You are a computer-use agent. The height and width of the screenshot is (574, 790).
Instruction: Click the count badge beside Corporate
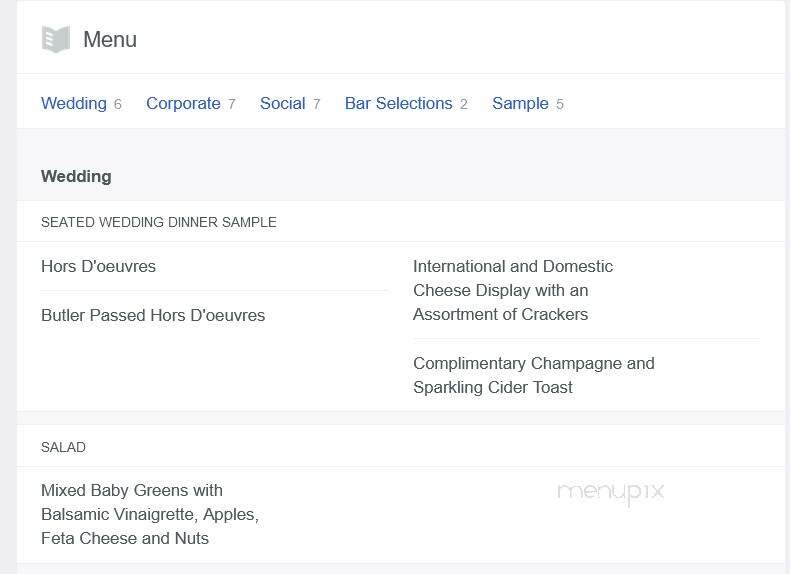[231, 104]
